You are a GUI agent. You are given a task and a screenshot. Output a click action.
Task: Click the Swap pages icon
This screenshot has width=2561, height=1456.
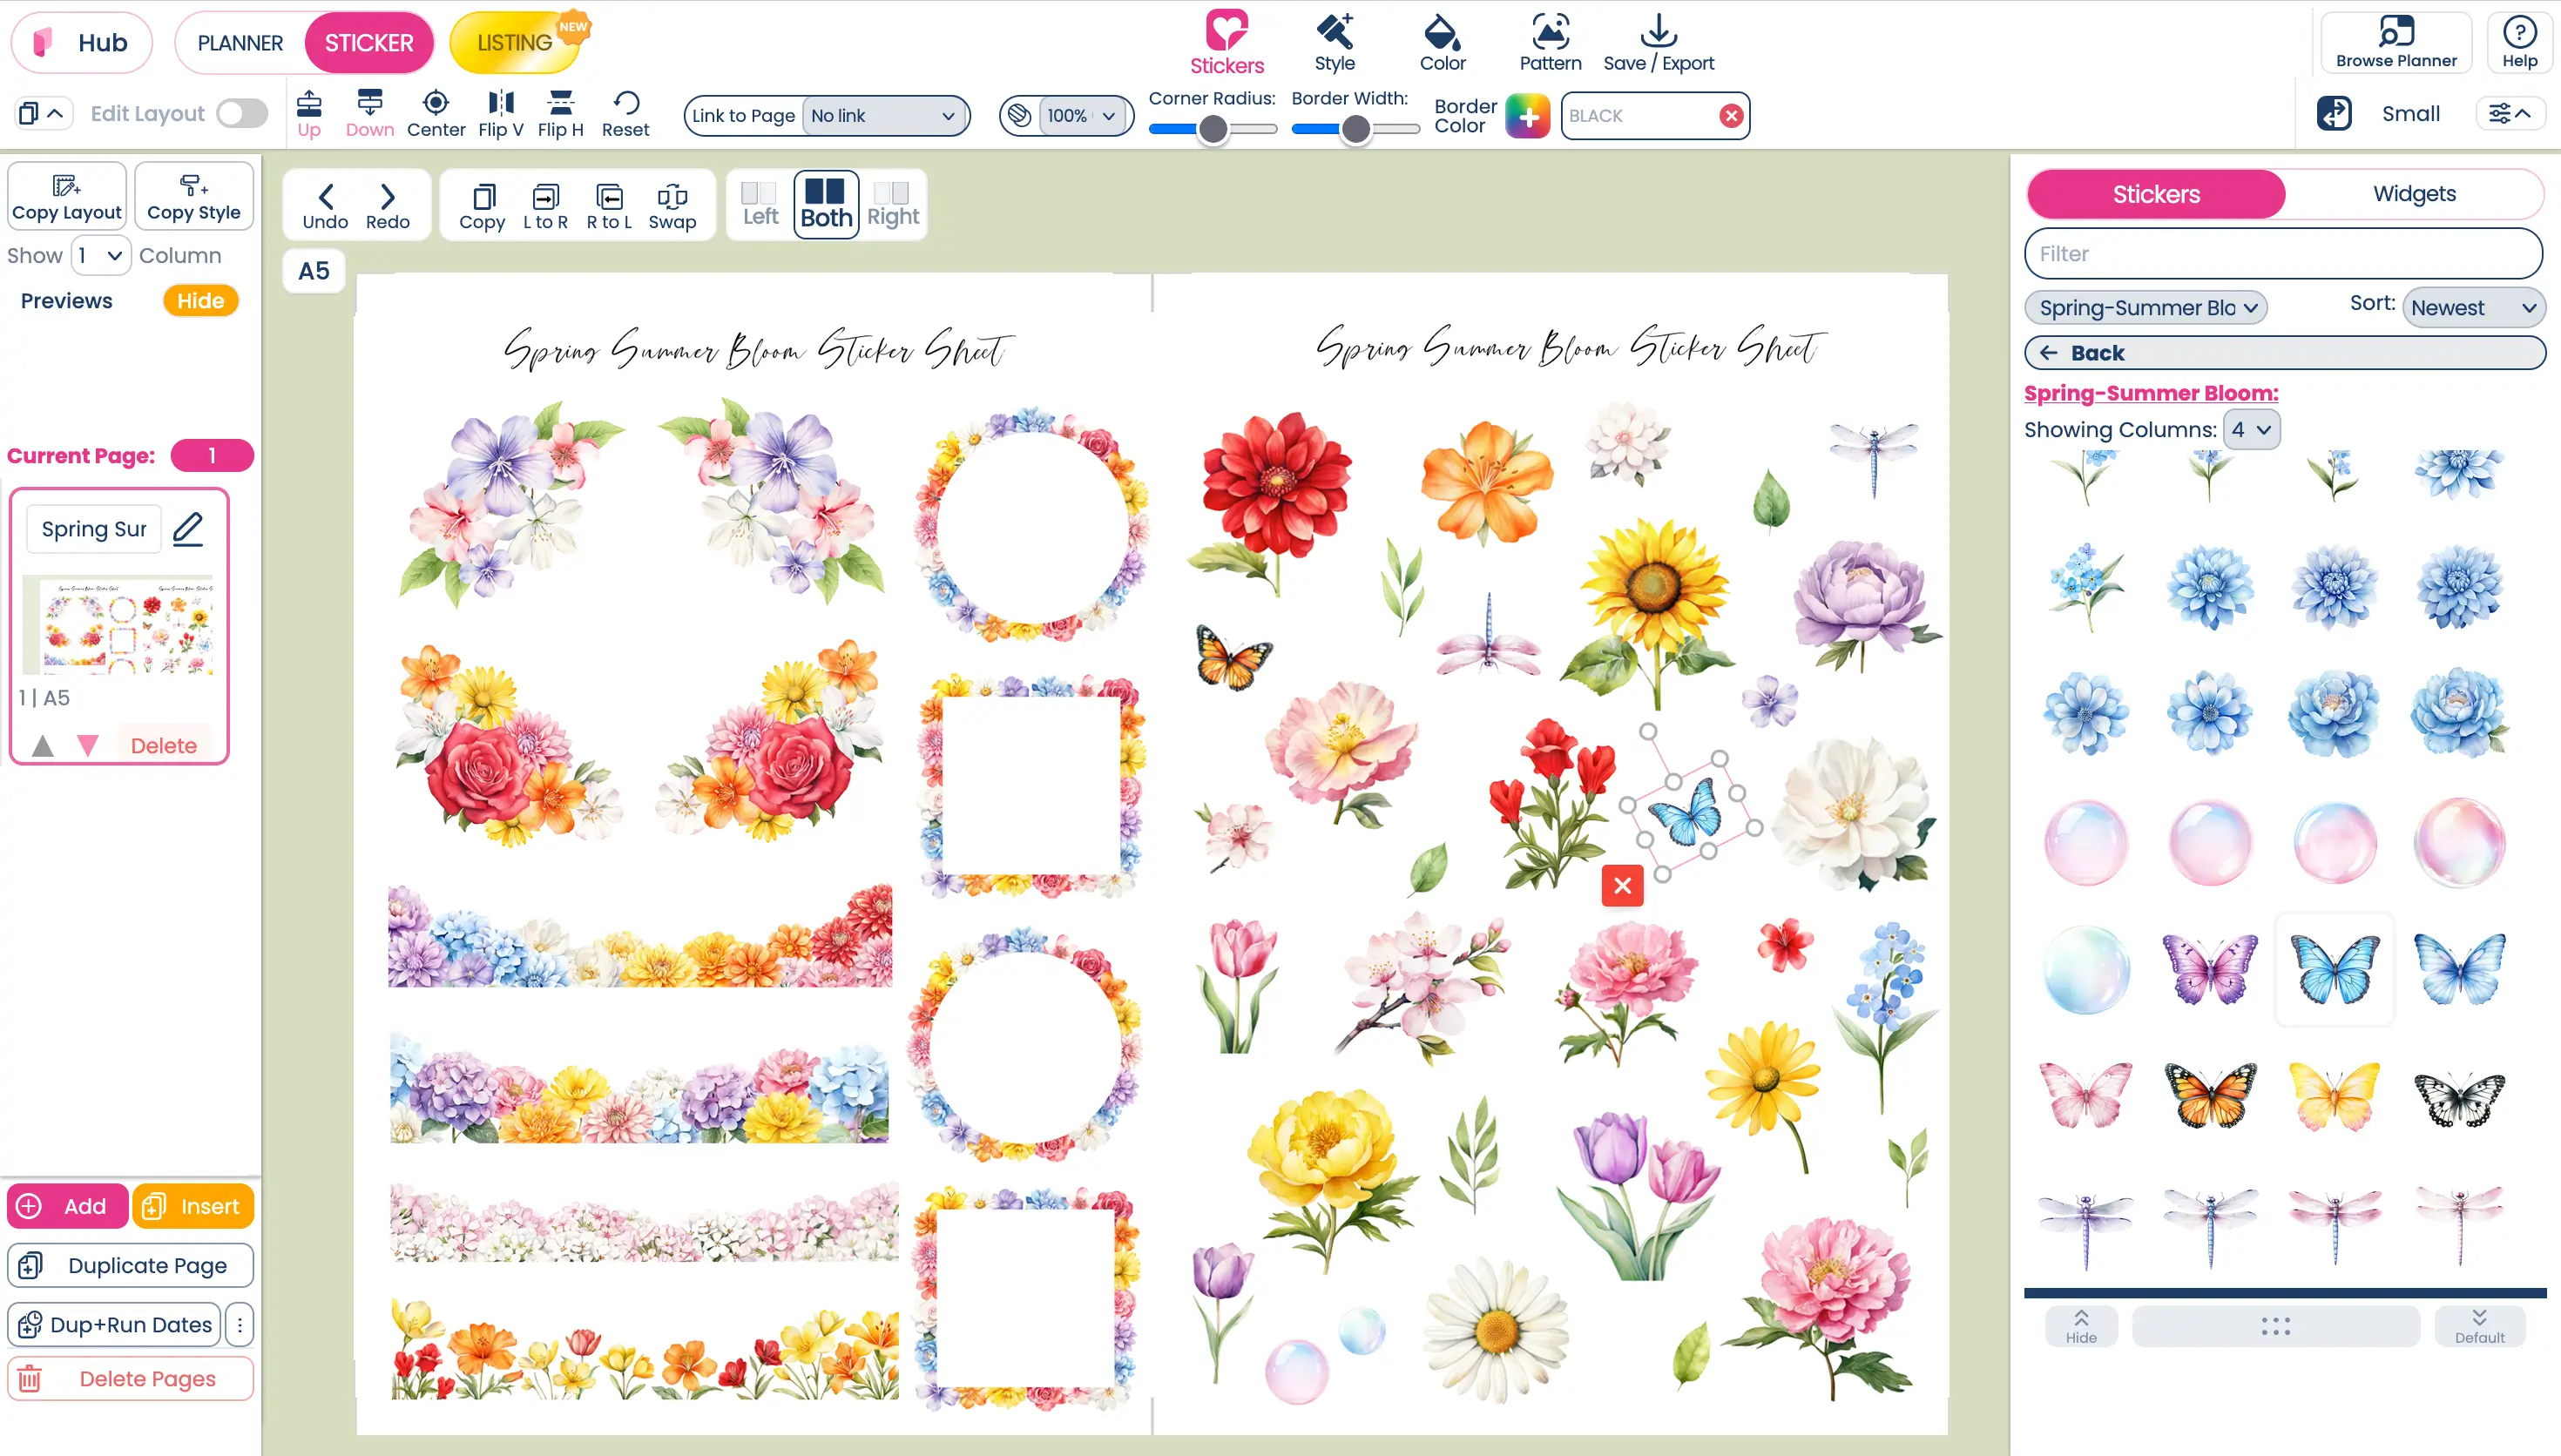(x=672, y=197)
